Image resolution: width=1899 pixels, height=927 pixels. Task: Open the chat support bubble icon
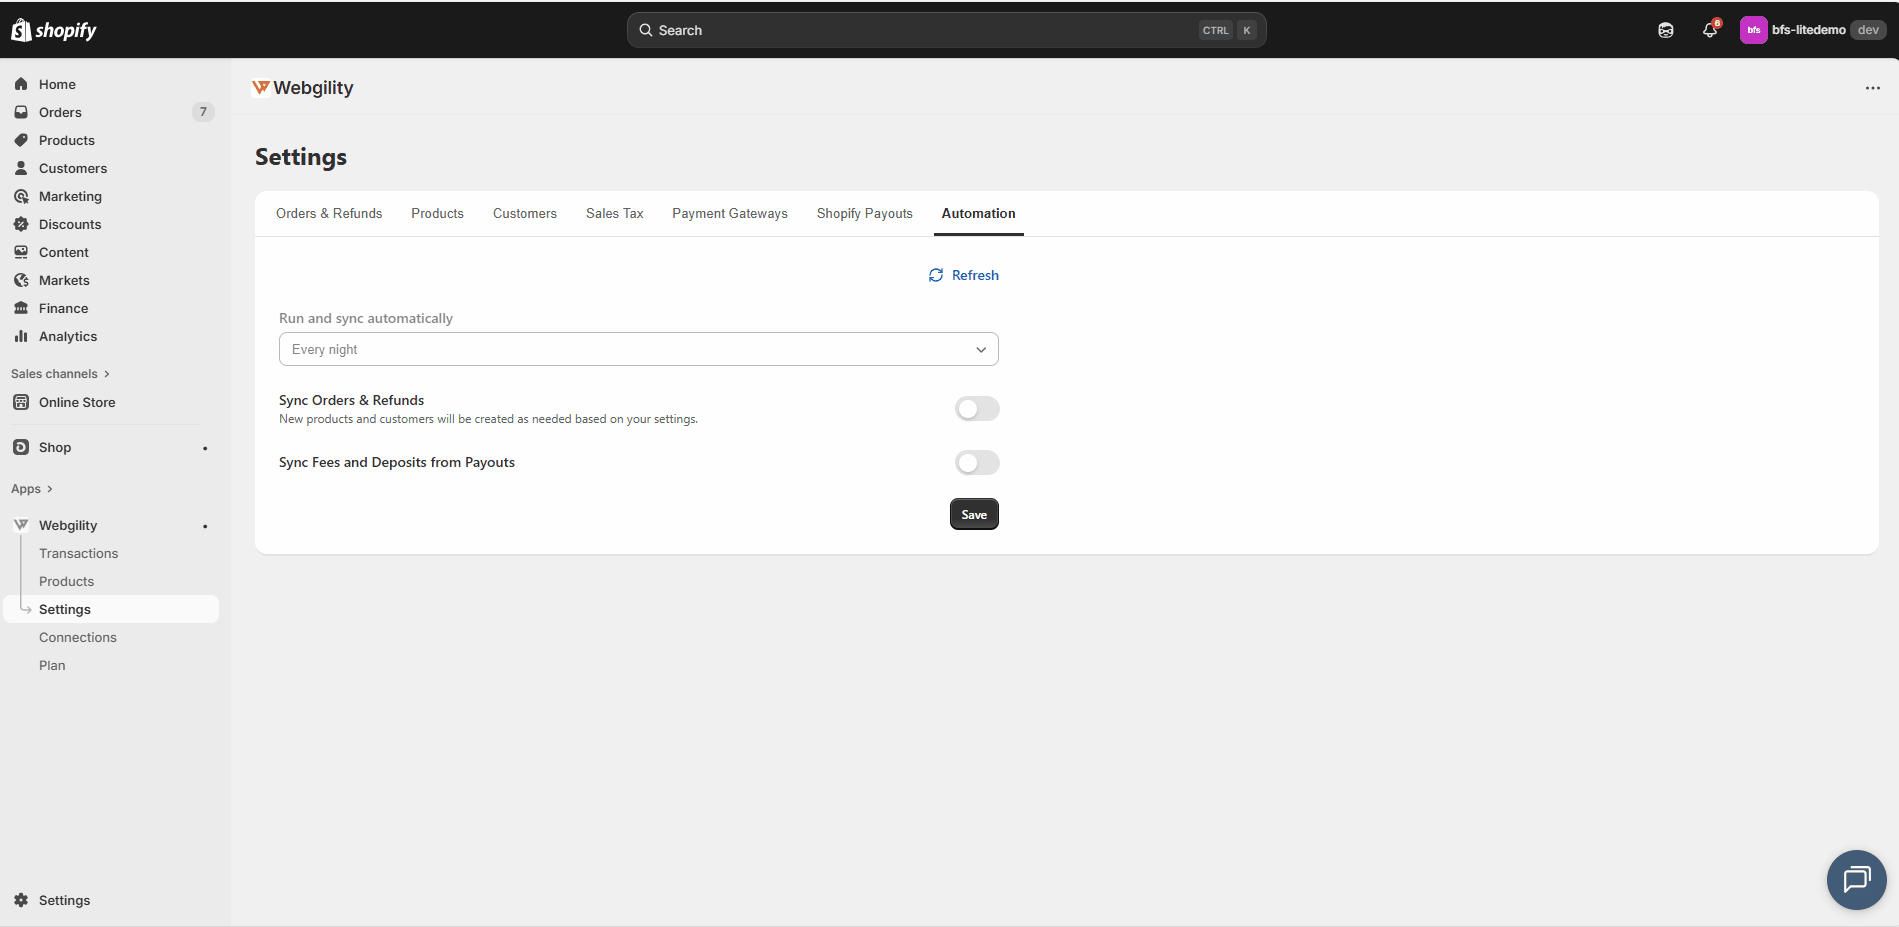click(x=1856, y=879)
